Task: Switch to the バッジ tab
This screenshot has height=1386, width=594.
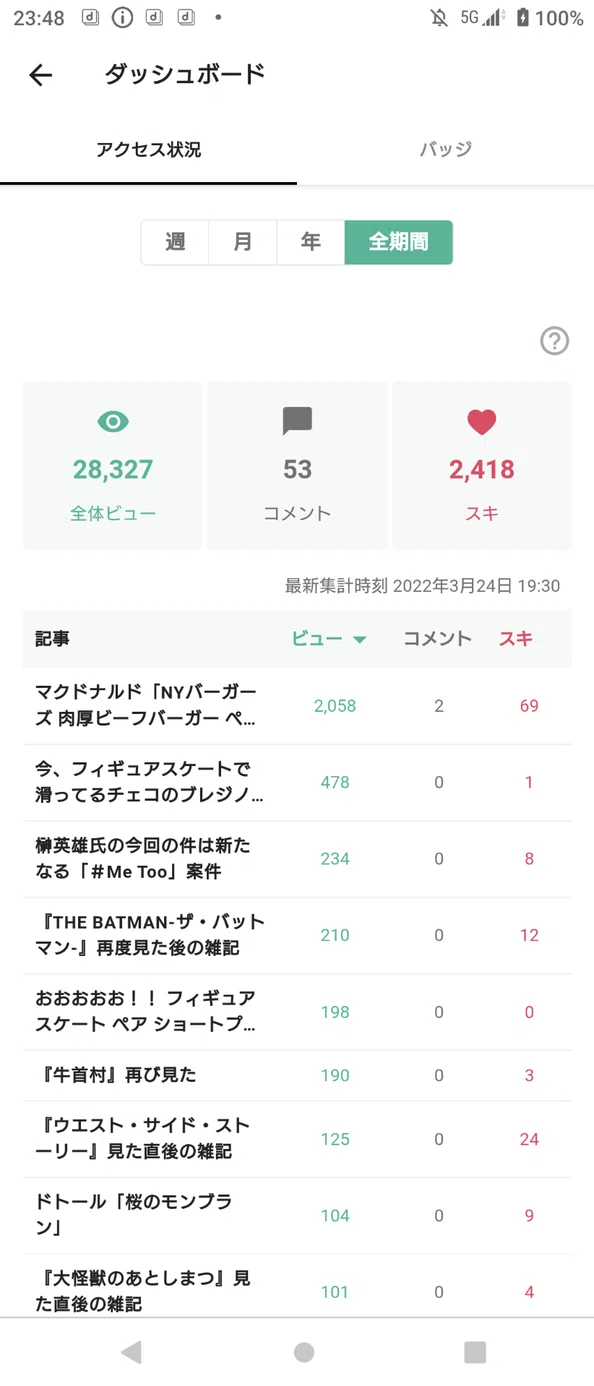Action: pyautogui.click(x=445, y=149)
